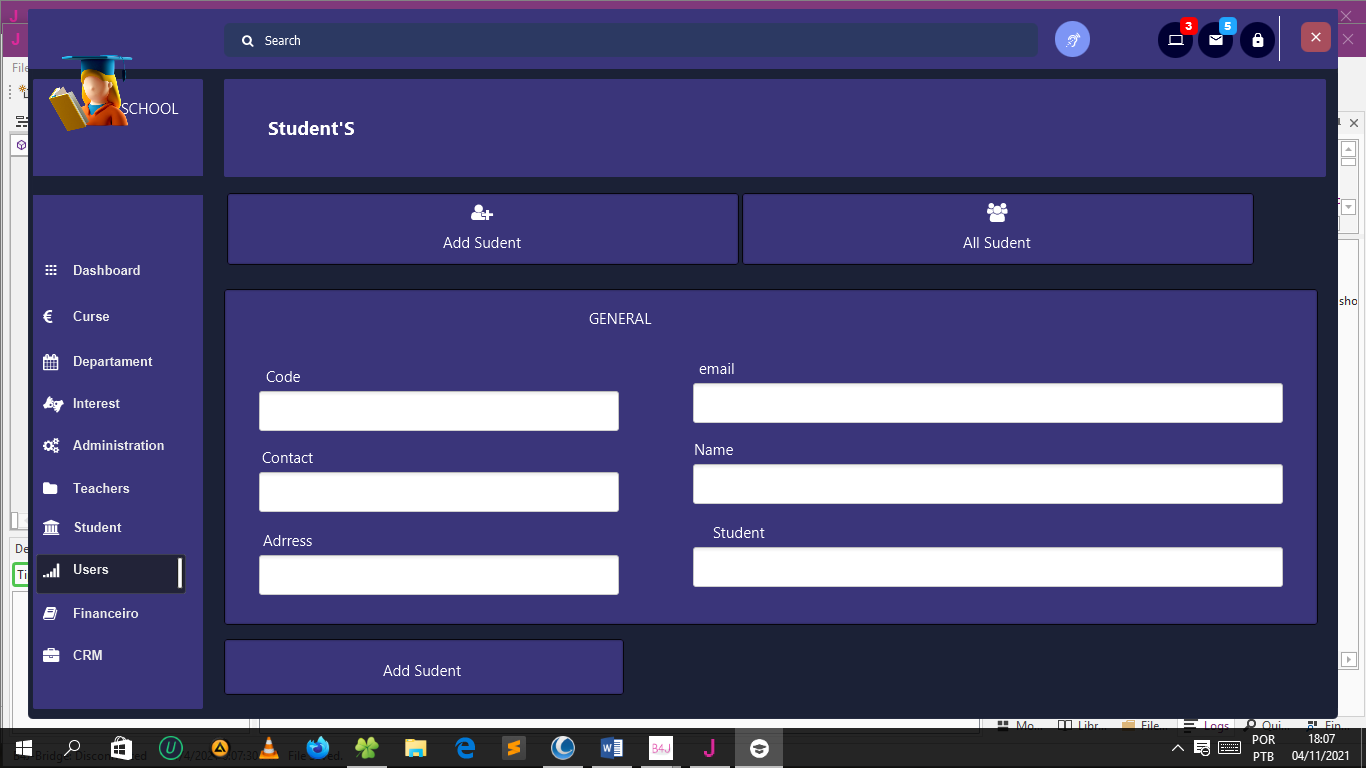Open VLC media player from taskbar
The width and height of the screenshot is (1366, 768).
click(x=268, y=748)
